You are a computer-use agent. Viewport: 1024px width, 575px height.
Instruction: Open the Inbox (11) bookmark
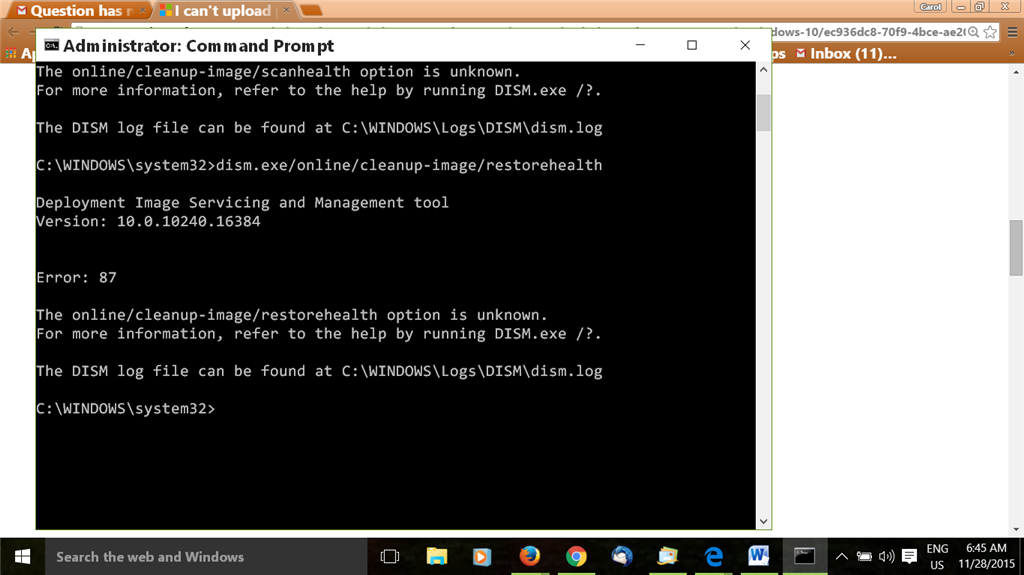[846, 54]
